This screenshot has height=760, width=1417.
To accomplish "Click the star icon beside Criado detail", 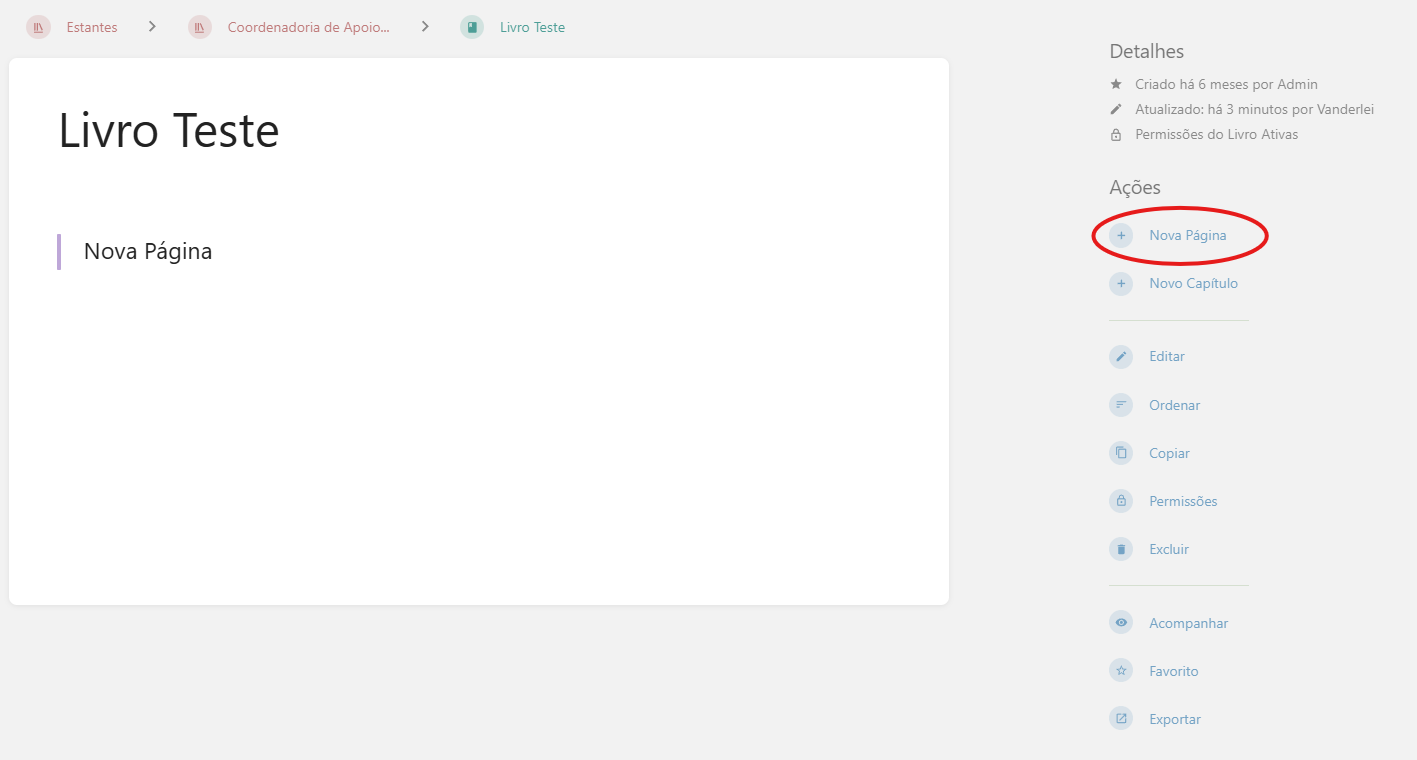I will click(1116, 84).
